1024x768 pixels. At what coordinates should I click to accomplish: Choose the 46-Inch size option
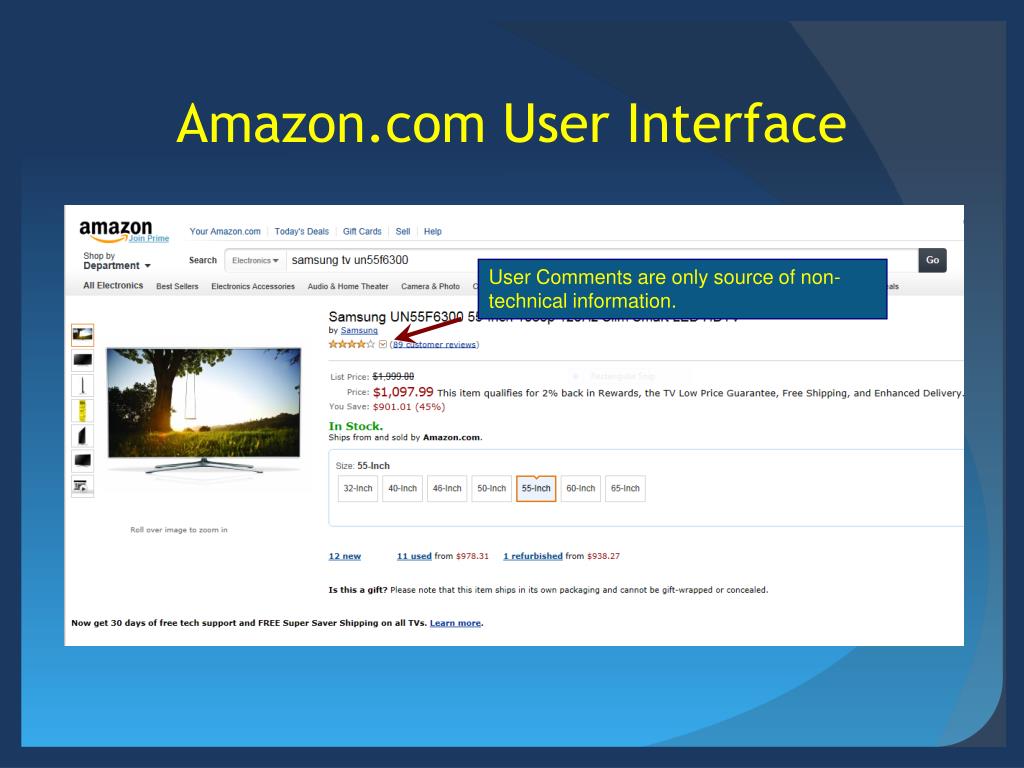coord(447,488)
